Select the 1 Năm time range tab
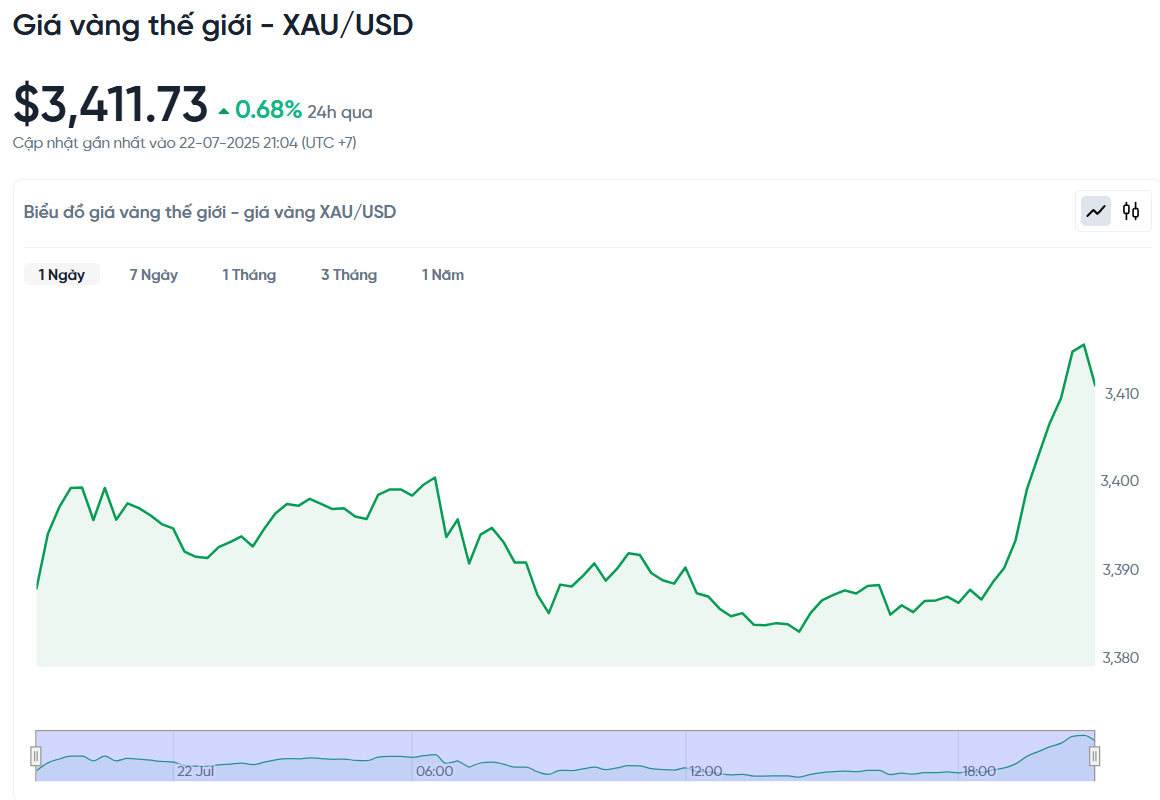The width and height of the screenshot is (1160, 800). pyautogui.click(x=443, y=275)
